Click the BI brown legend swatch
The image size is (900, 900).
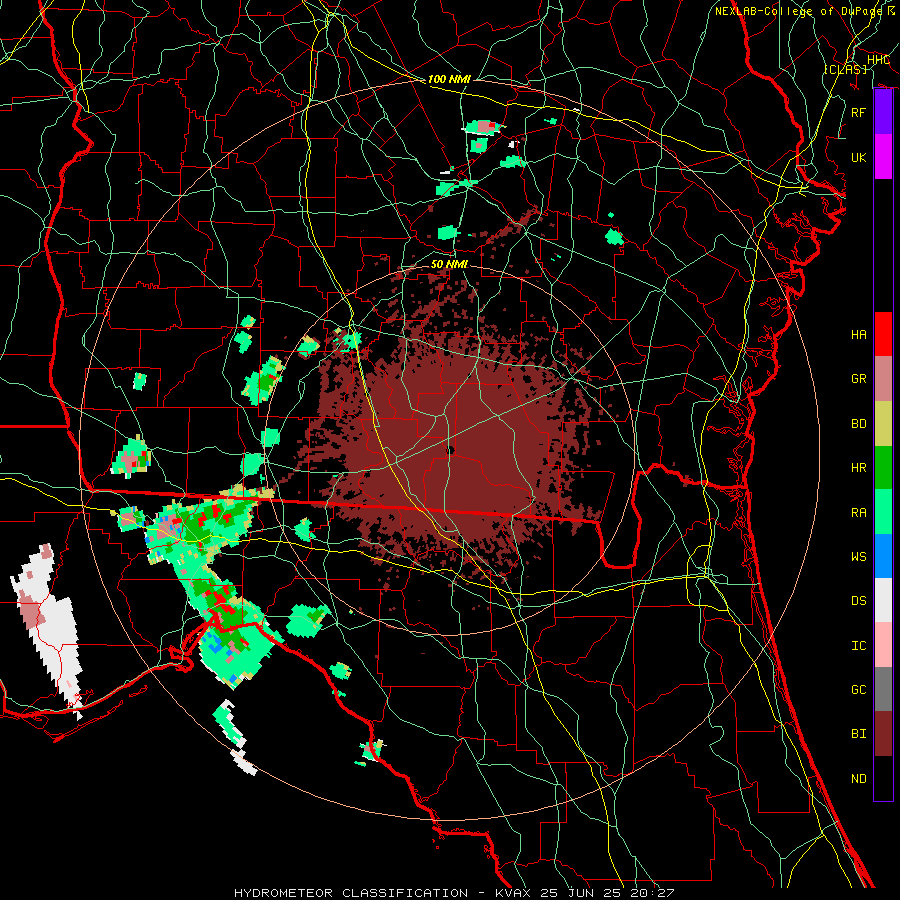pos(883,734)
